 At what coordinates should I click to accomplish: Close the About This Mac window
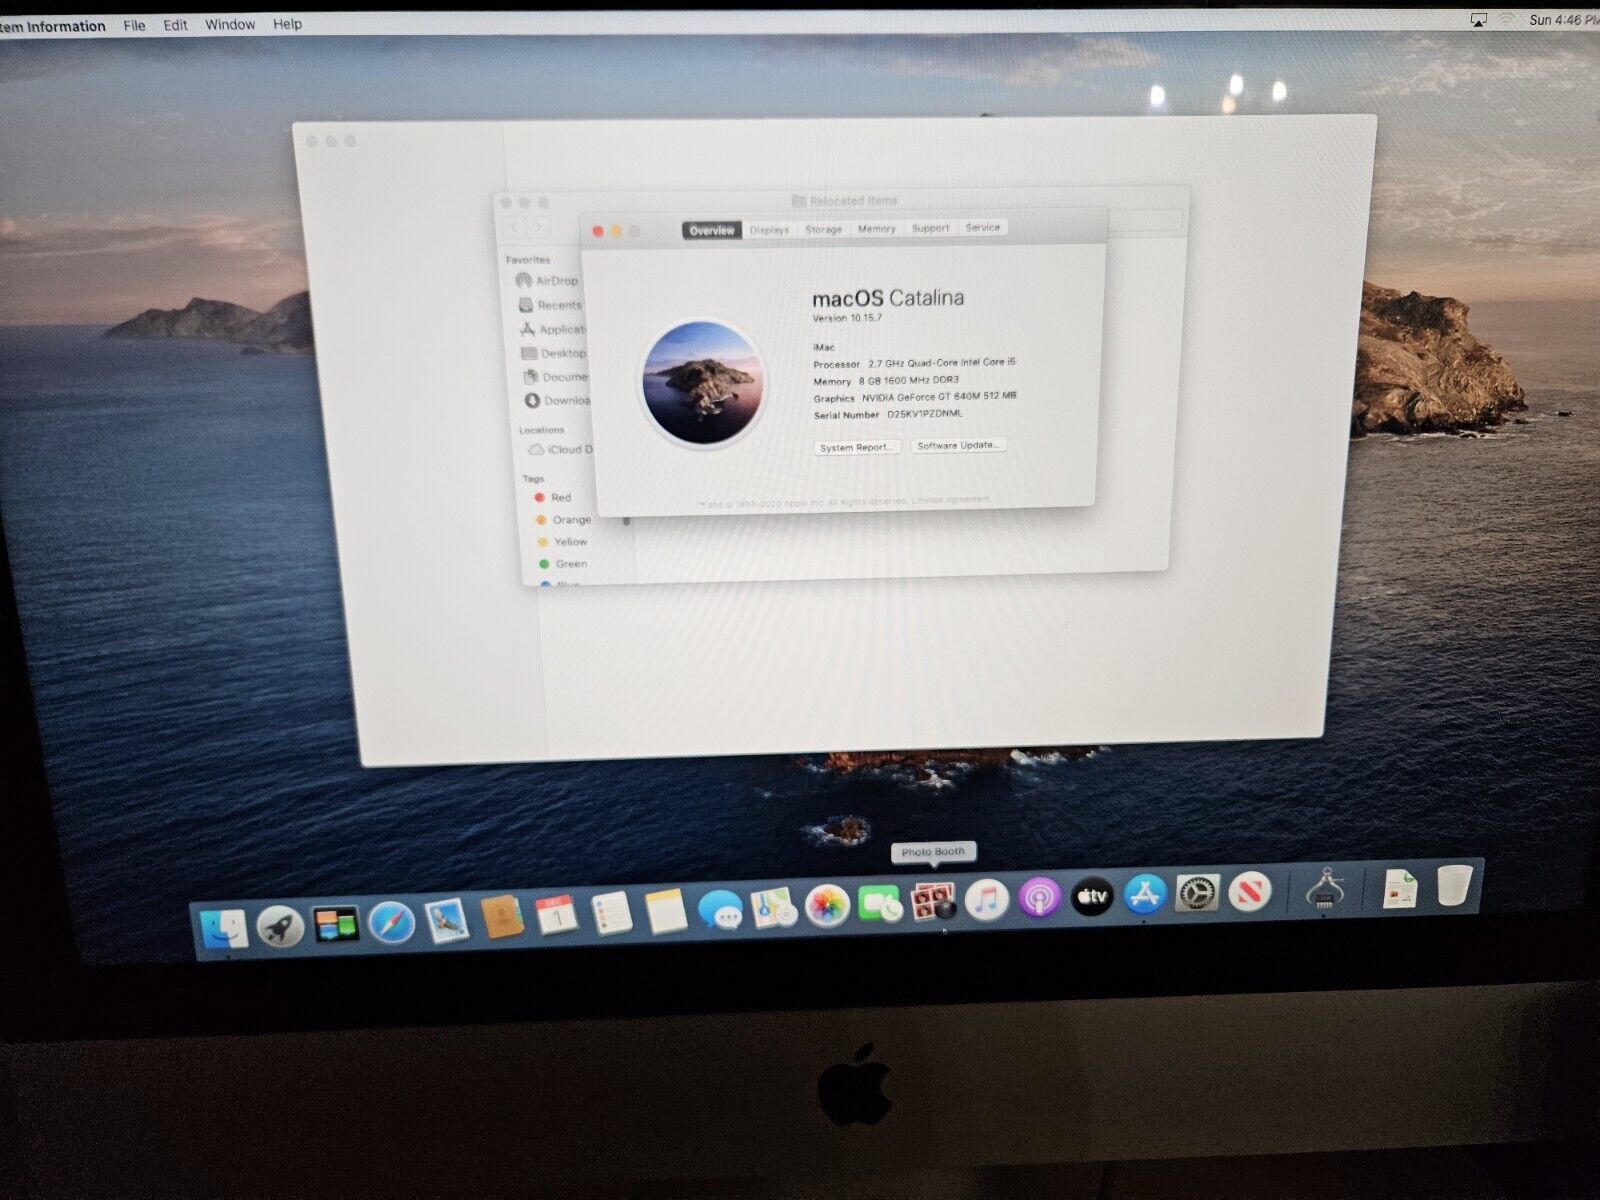pyautogui.click(x=598, y=231)
